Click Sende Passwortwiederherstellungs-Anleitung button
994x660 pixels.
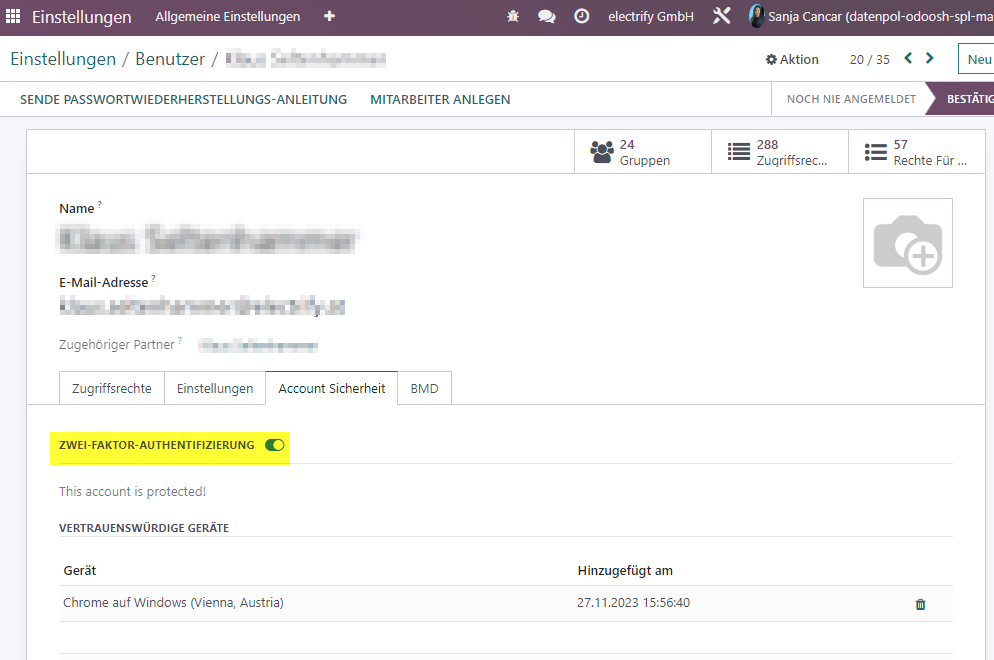(x=183, y=100)
